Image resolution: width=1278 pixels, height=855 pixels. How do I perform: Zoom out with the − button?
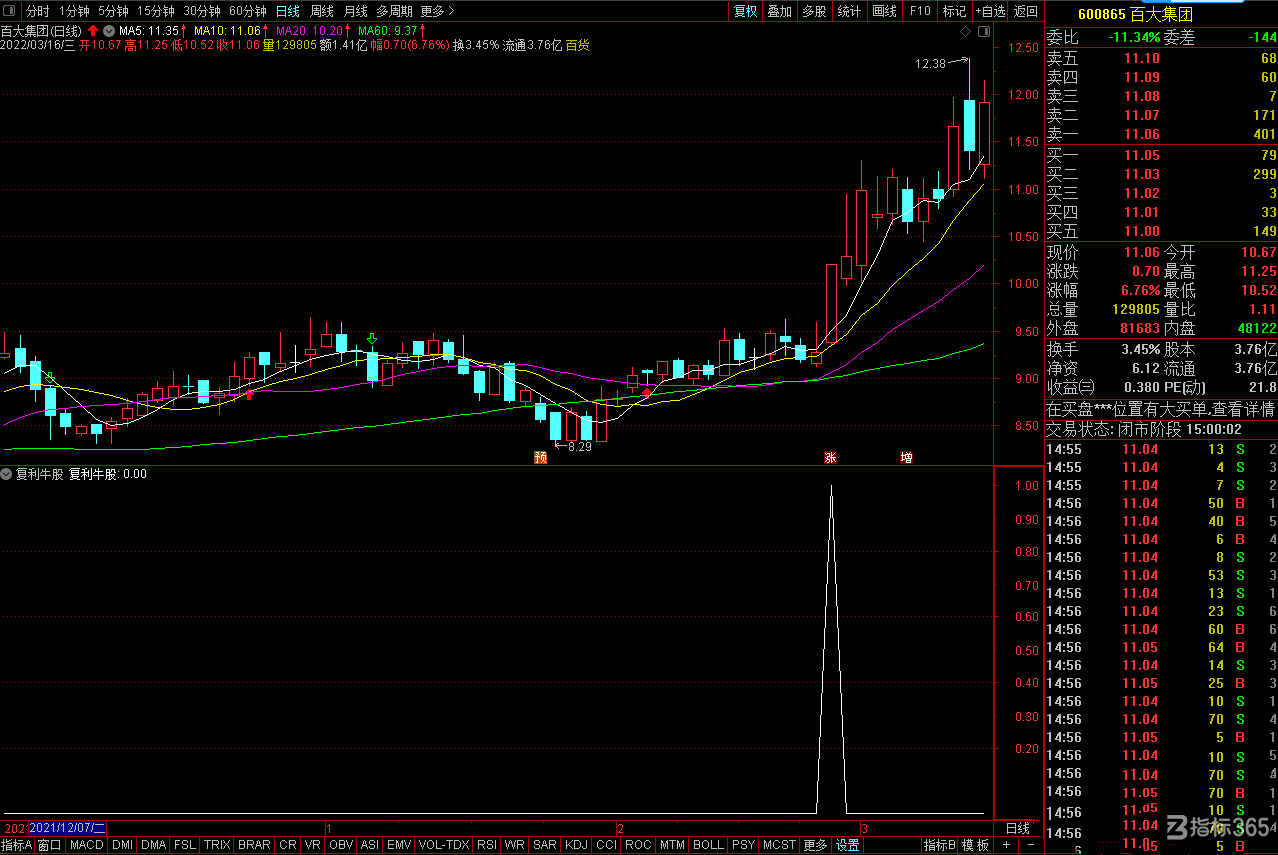1030,845
